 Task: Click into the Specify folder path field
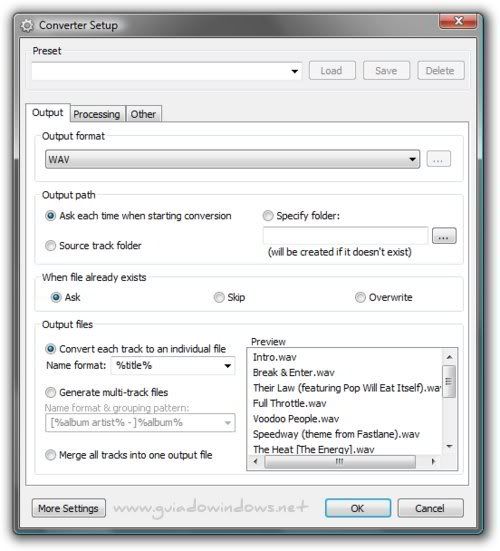pyautogui.click(x=345, y=236)
